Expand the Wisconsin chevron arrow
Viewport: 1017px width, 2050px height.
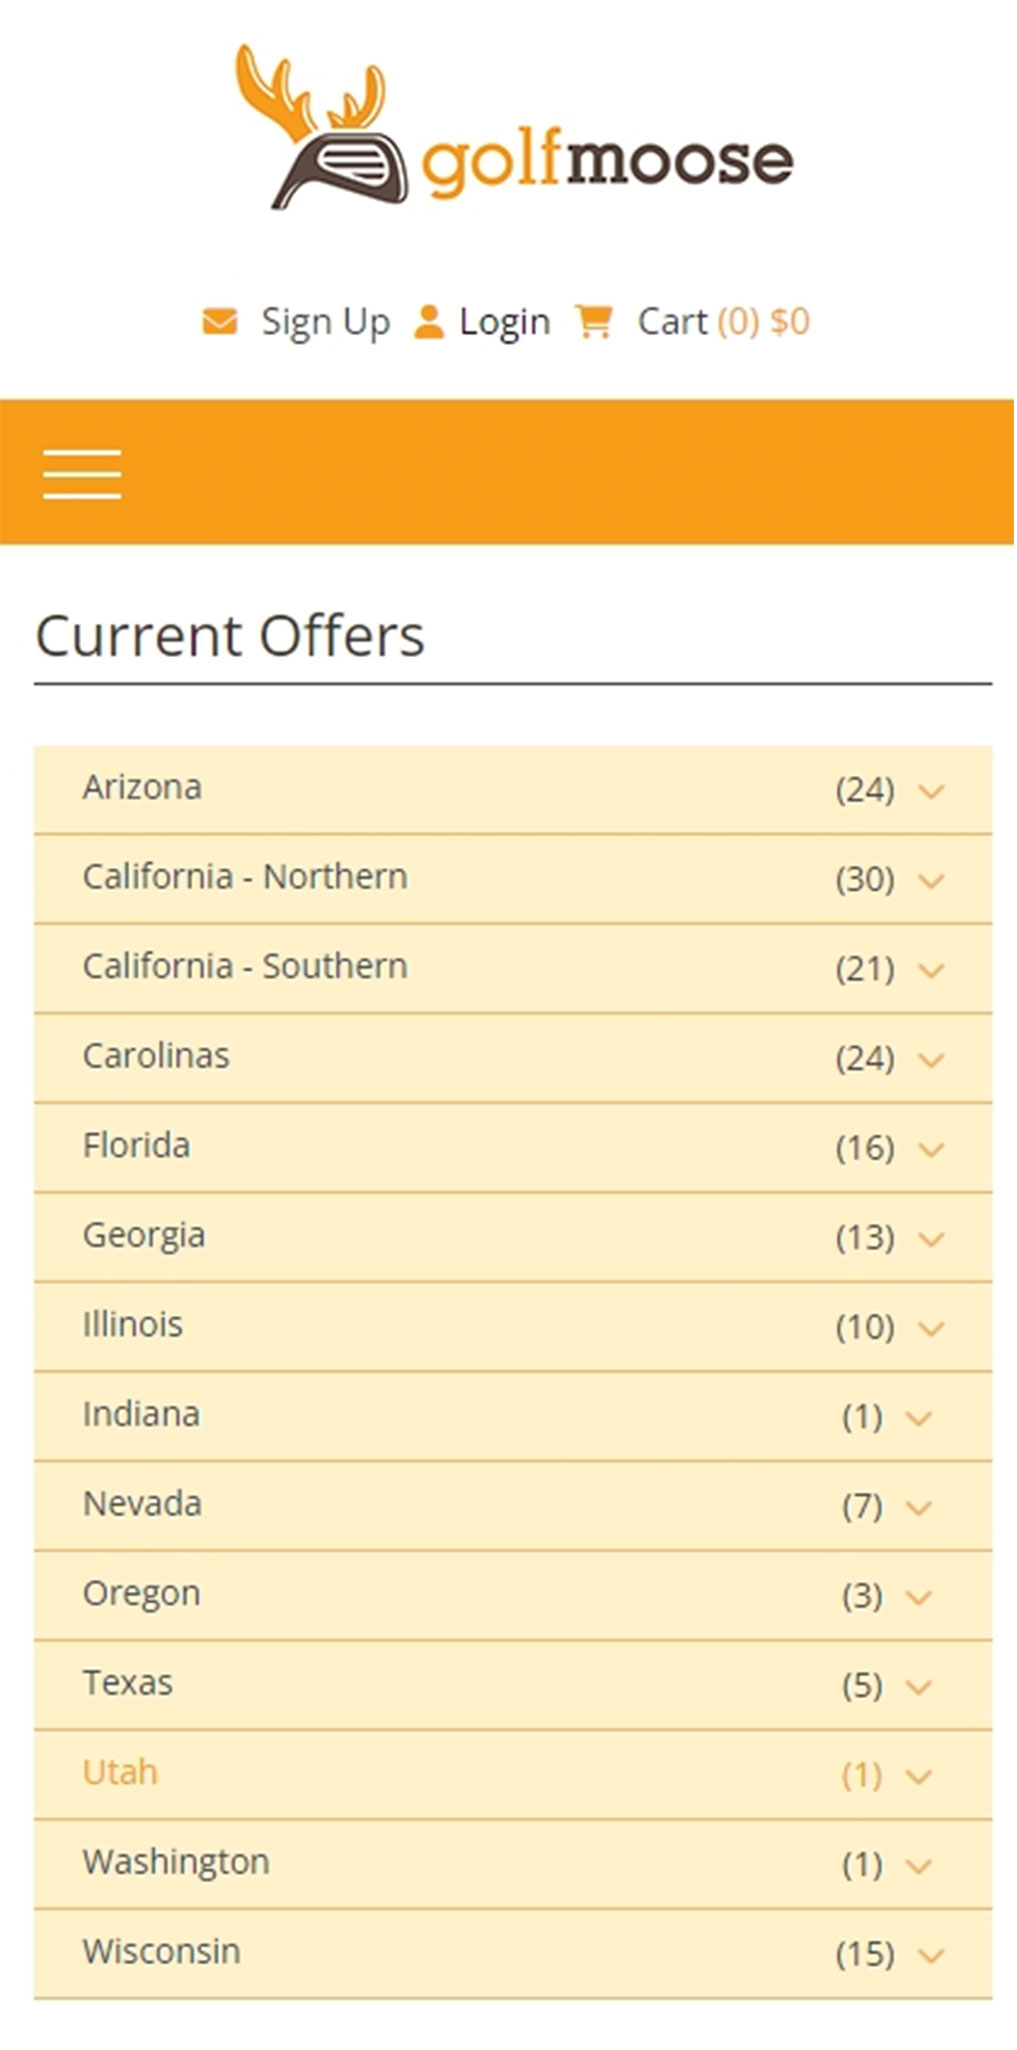click(x=931, y=1955)
